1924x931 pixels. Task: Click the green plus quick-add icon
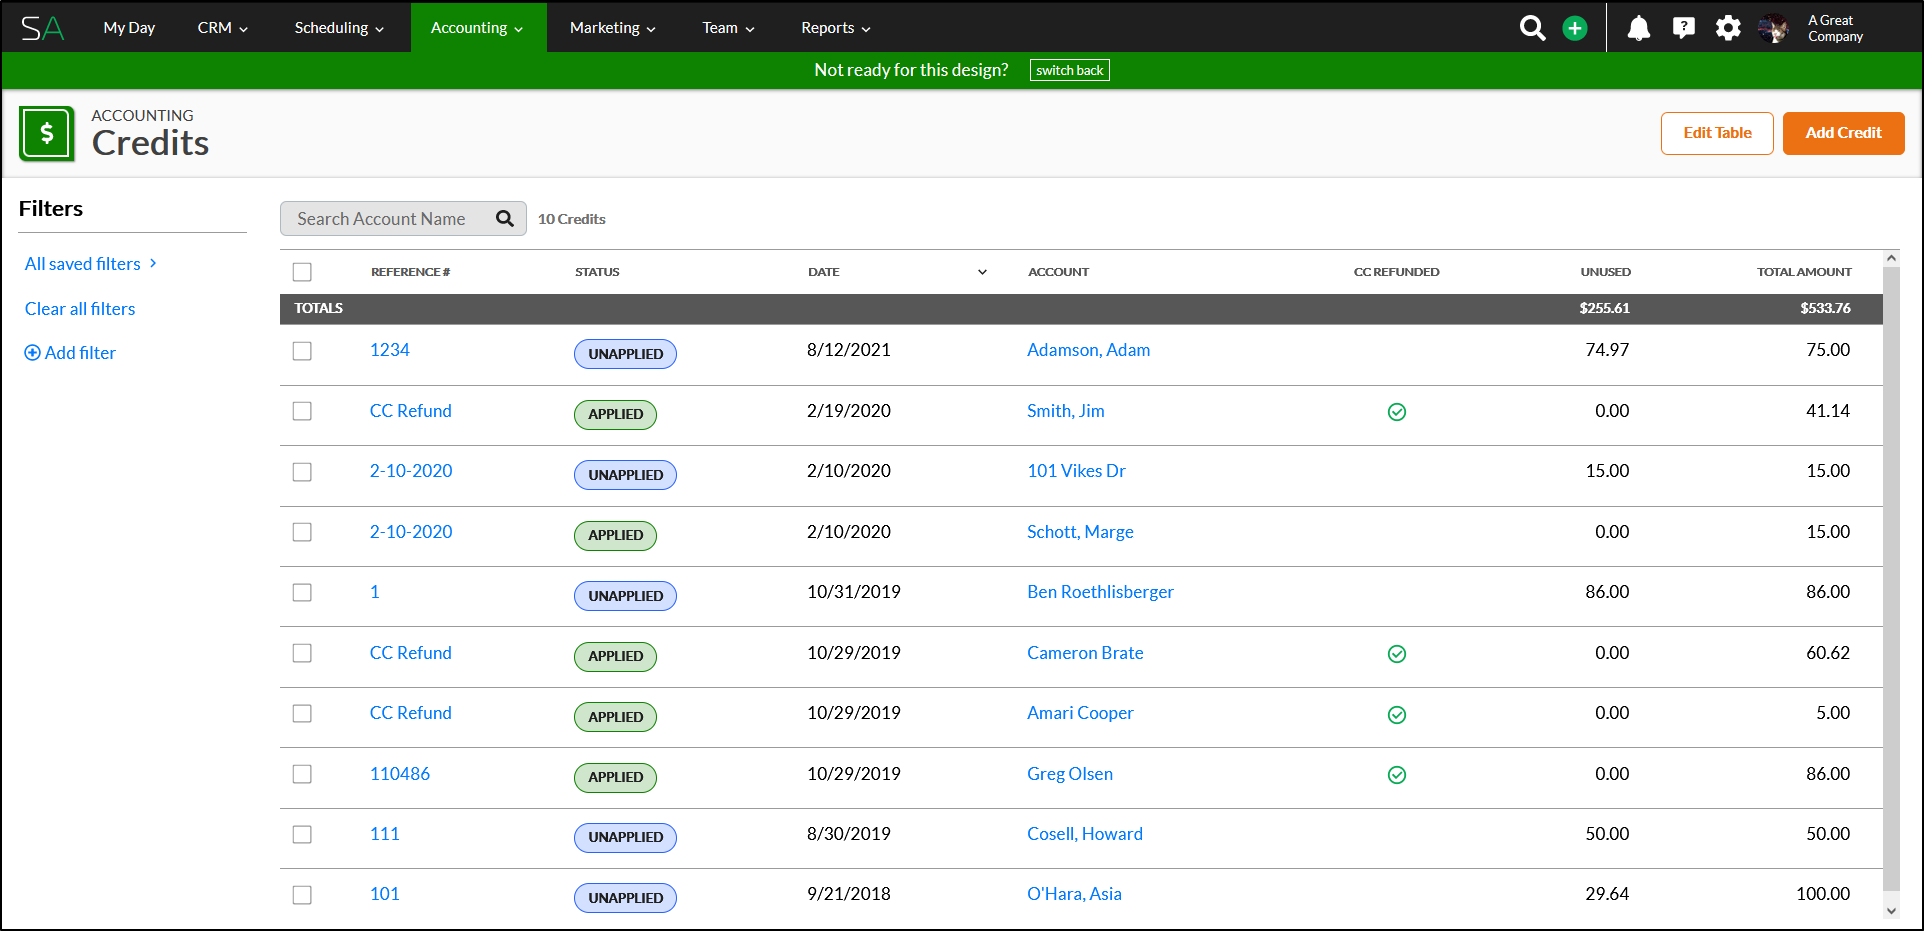pyautogui.click(x=1575, y=28)
